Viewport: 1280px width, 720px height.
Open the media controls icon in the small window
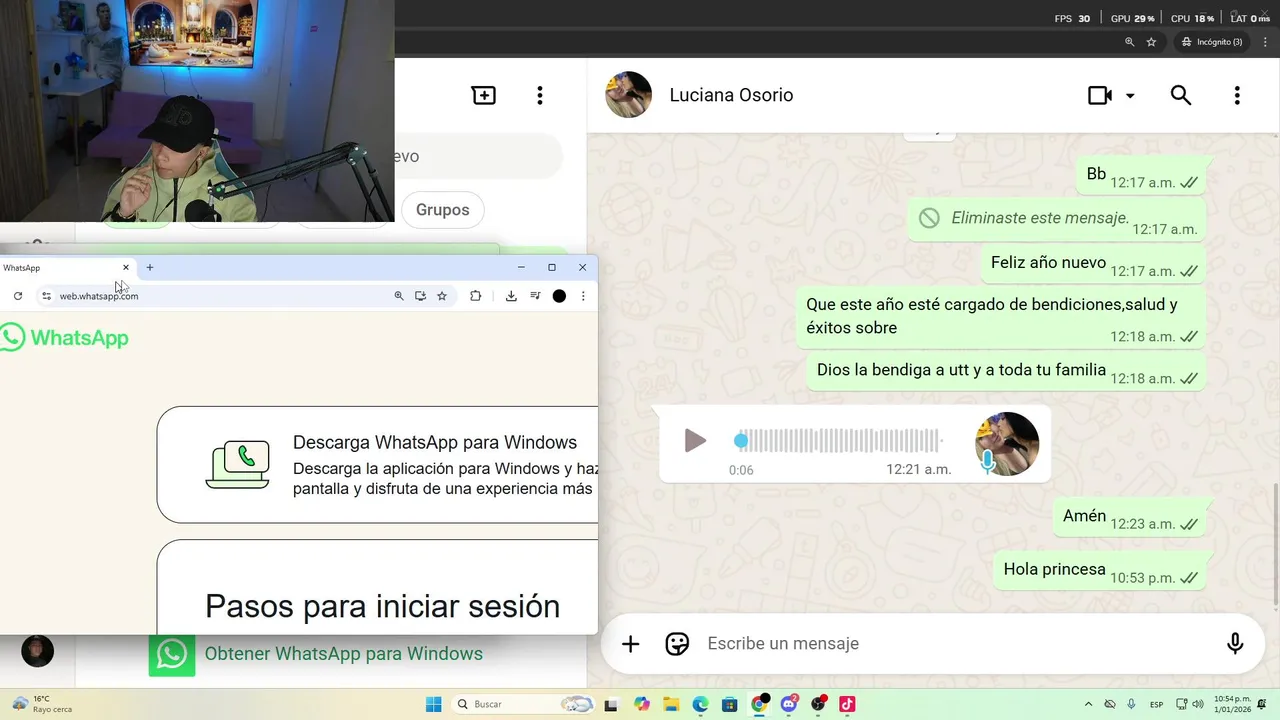(535, 296)
